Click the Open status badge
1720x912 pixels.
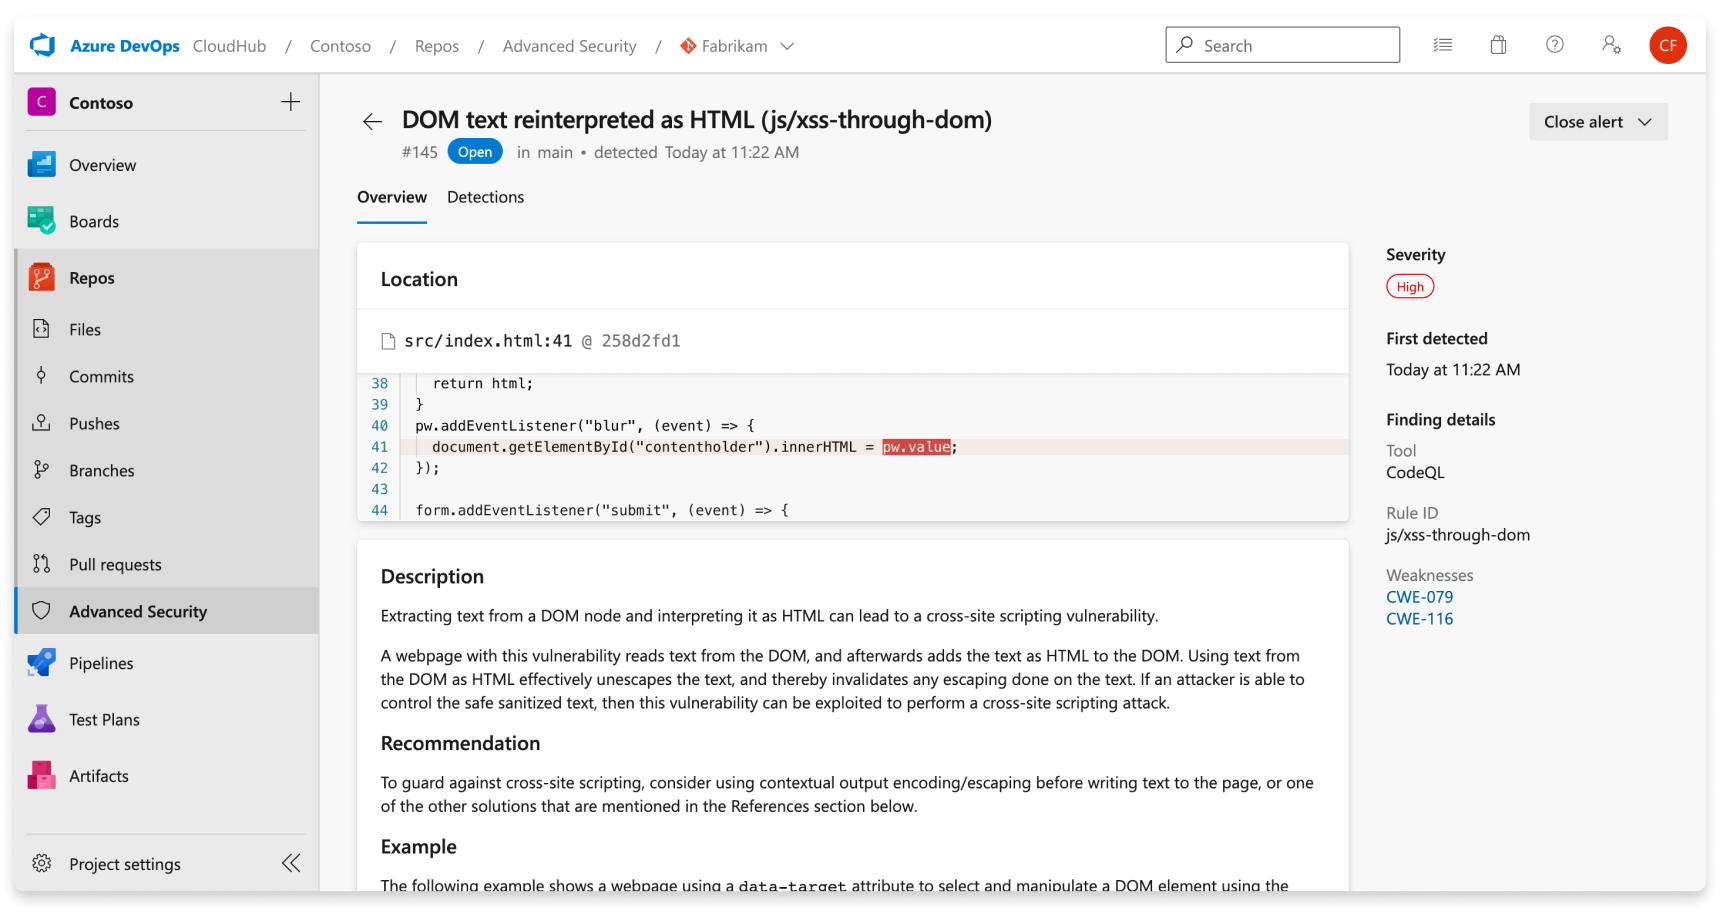pos(475,152)
